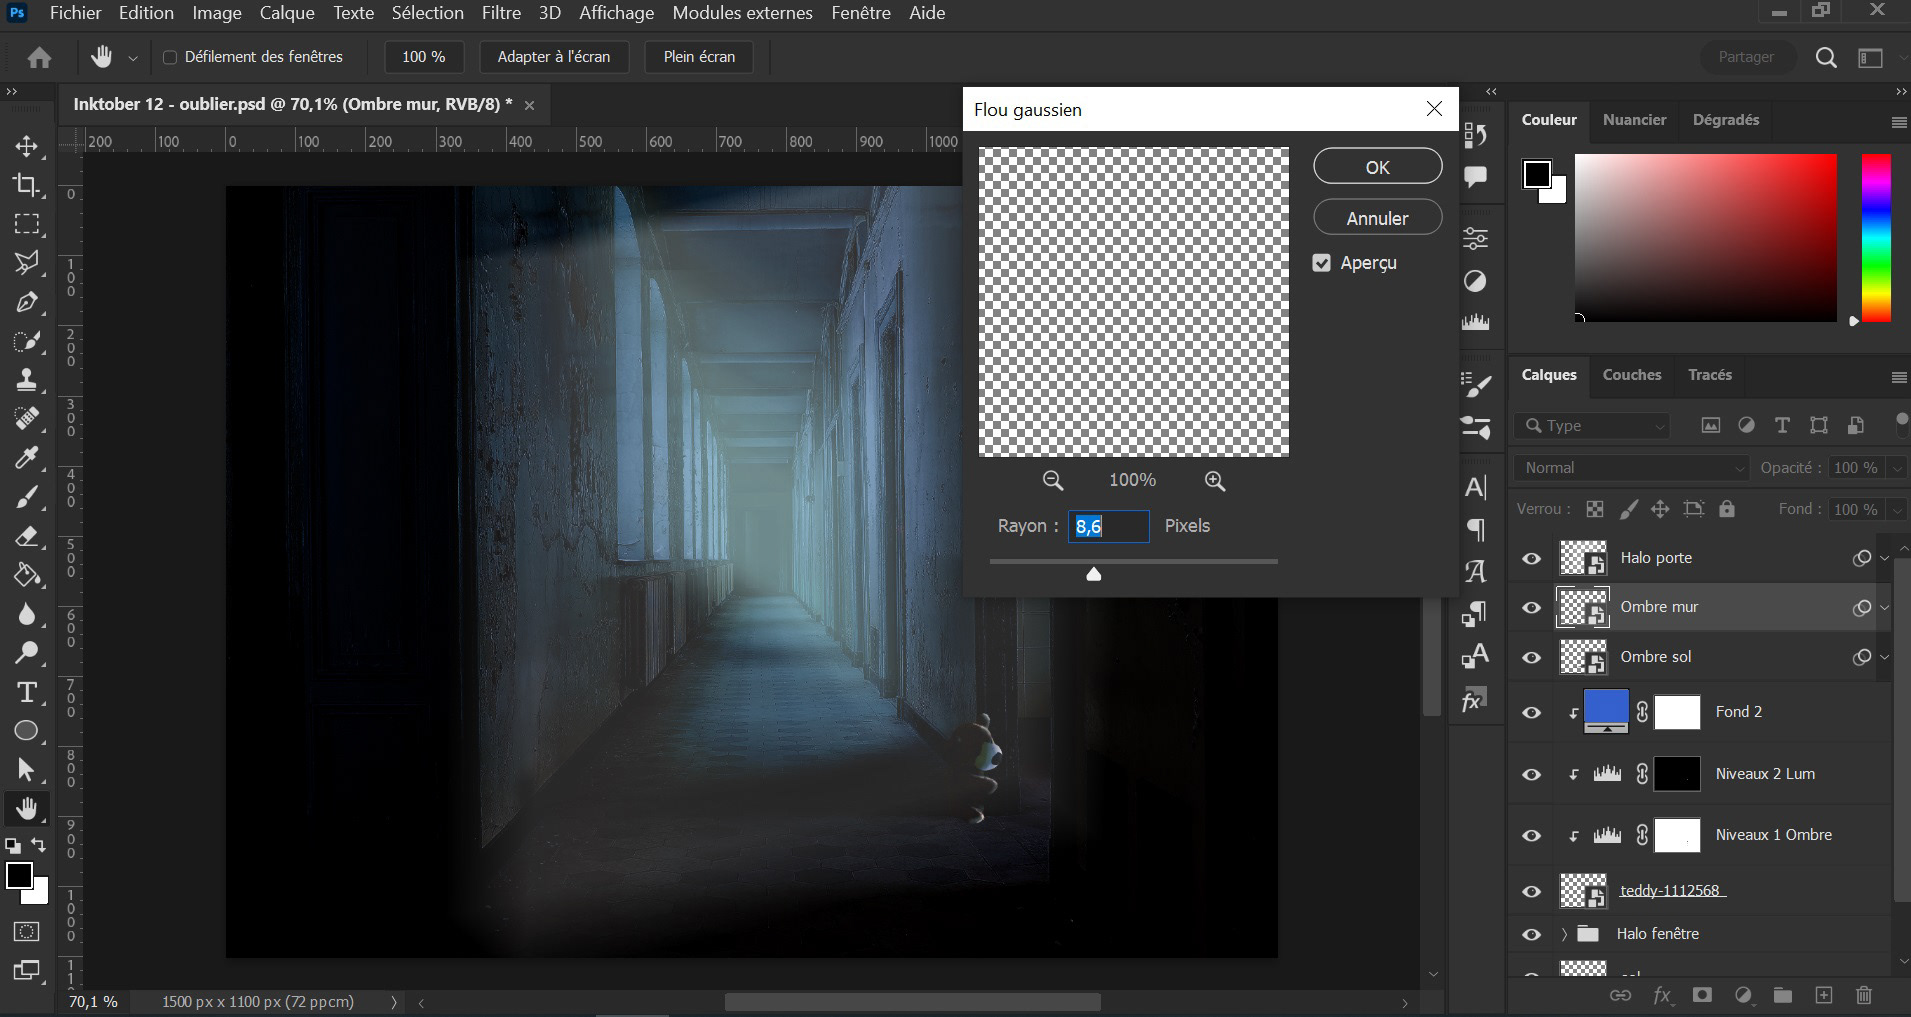This screenshot has height=1017, width=1911.
Task: Select the Pen tool
Action: point(27,302)
